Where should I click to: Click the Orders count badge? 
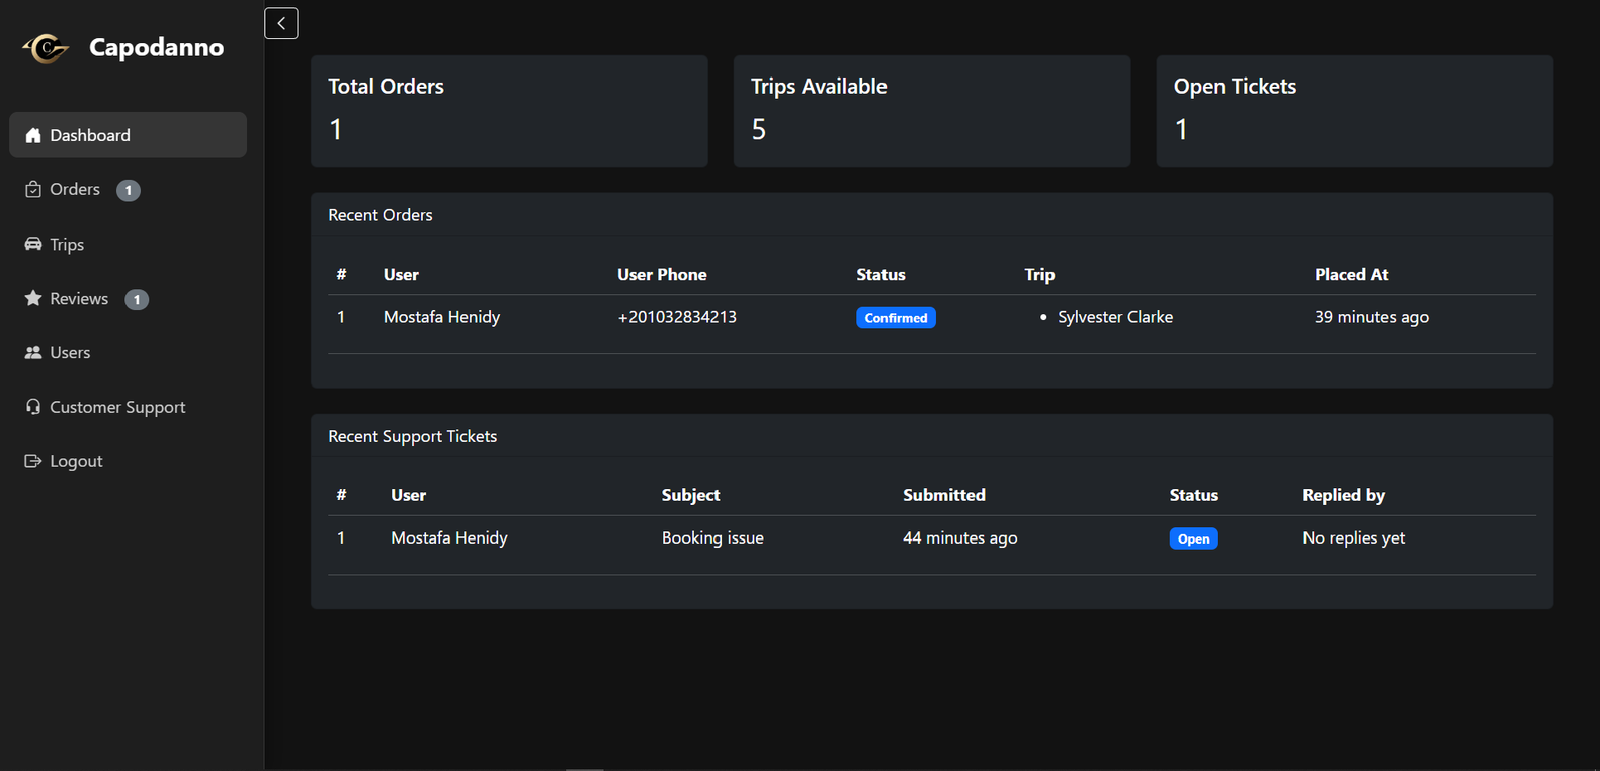click(128, 190)
